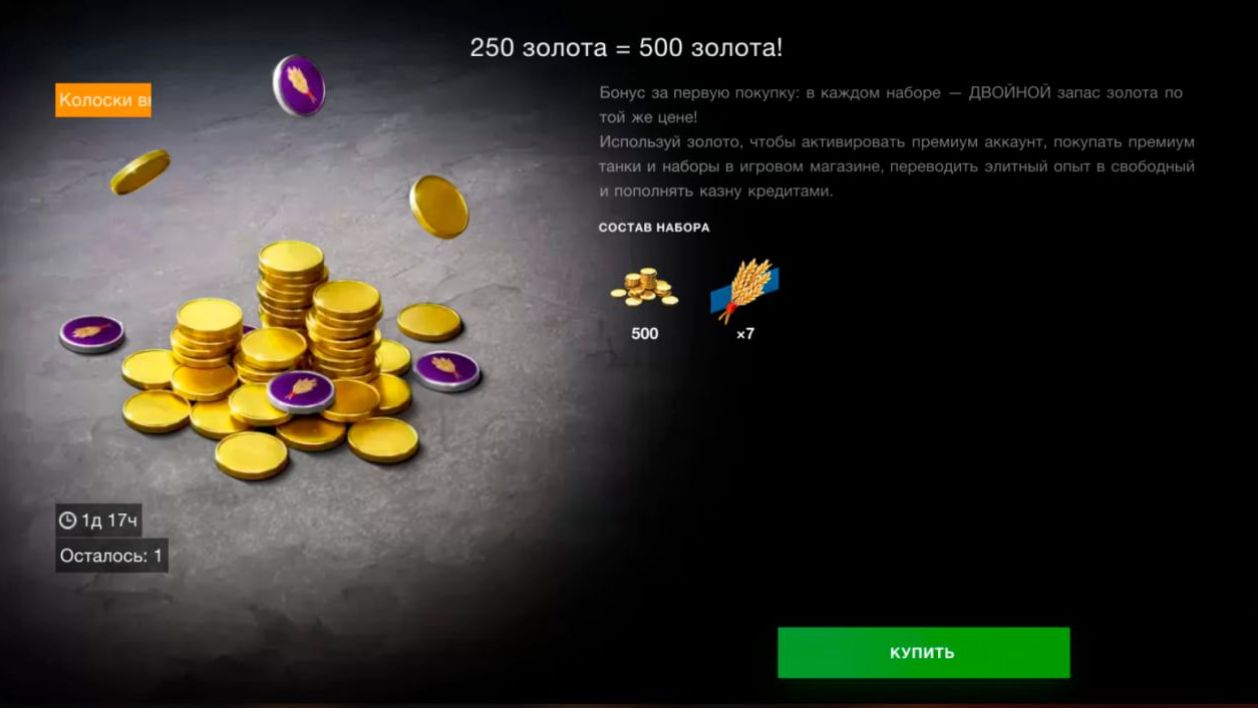Click the 500 quantity under gold coins
1258x708 pixels.
645,334
